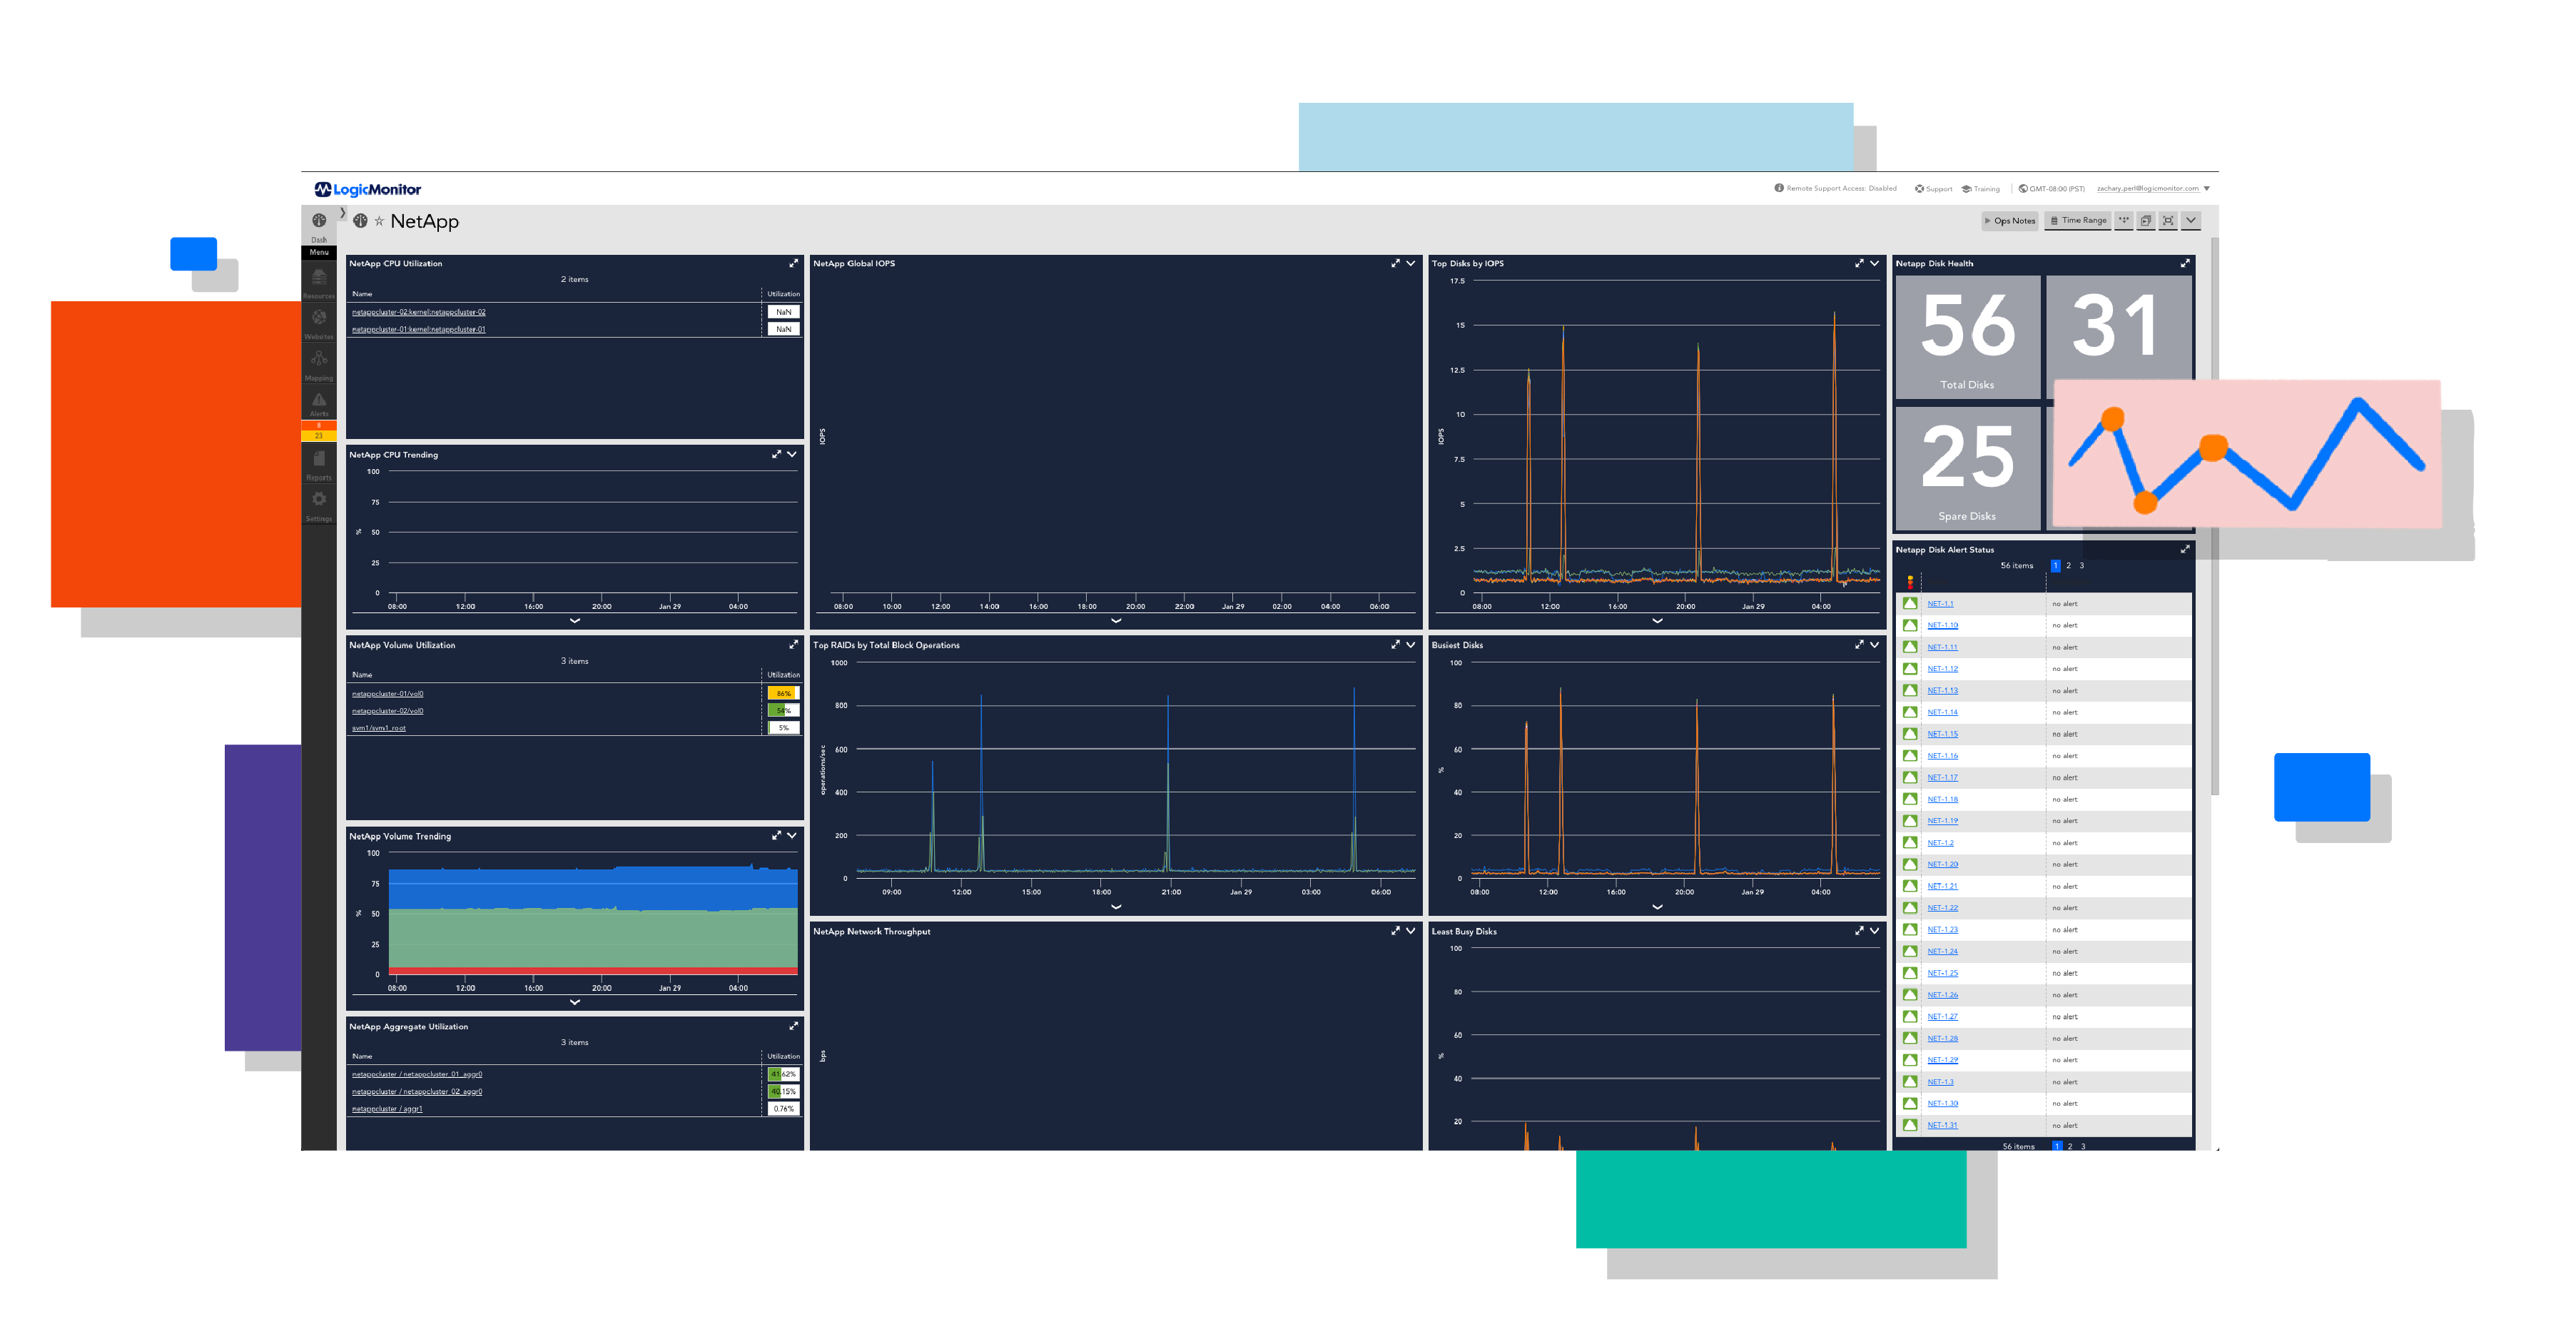Viewport: 2576px width, 1327px height.
Task: Expand the Netapp Disk Alert Status widget
Action: pos(2185,550)
